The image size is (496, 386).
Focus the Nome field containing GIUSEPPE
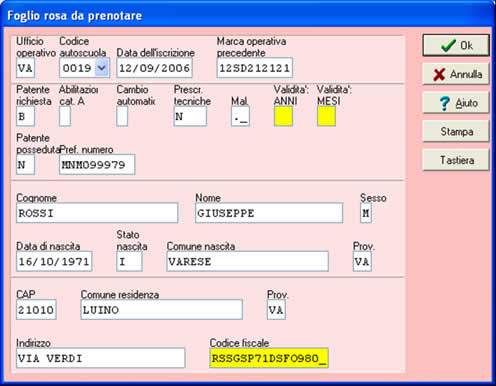click(x=269, y=213)
